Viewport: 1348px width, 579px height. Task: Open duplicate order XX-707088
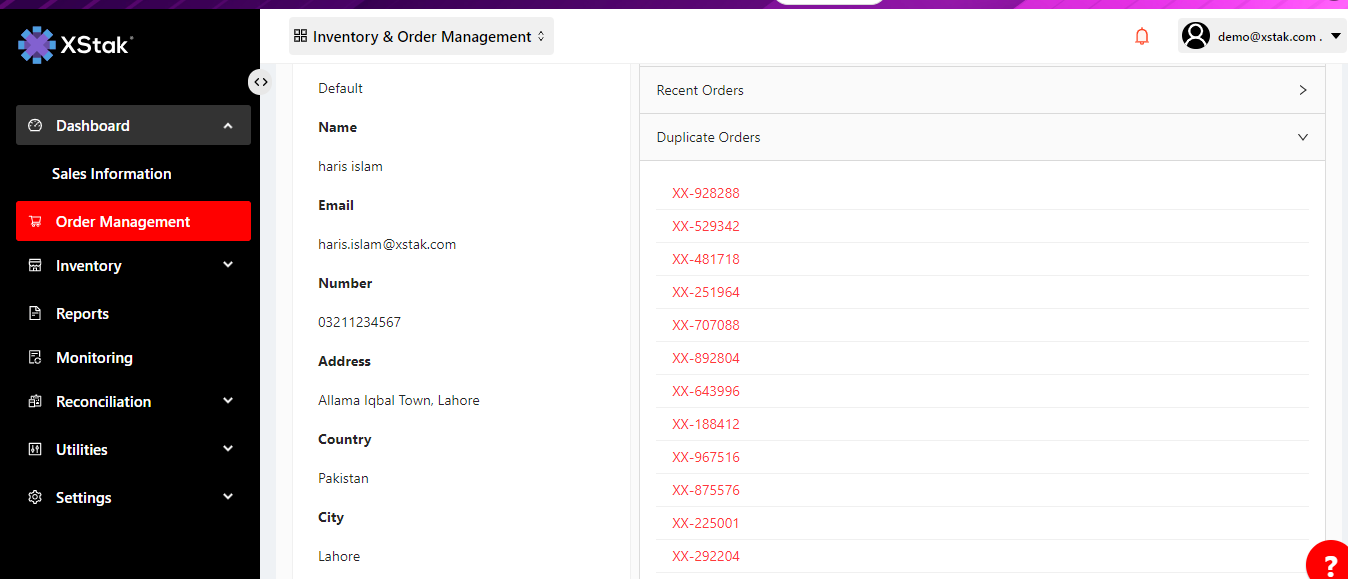point(706,325)
